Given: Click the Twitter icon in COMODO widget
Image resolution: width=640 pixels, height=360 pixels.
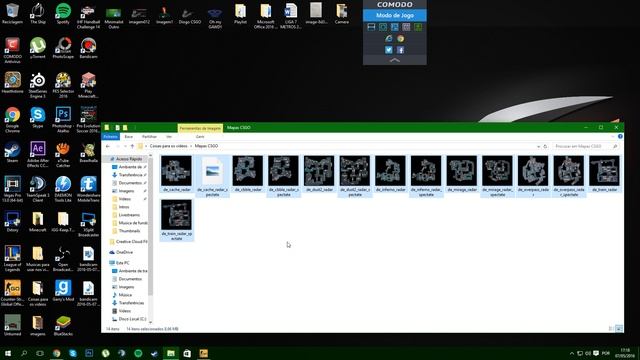Looking at the screenshot, I should tap(389, 50).
